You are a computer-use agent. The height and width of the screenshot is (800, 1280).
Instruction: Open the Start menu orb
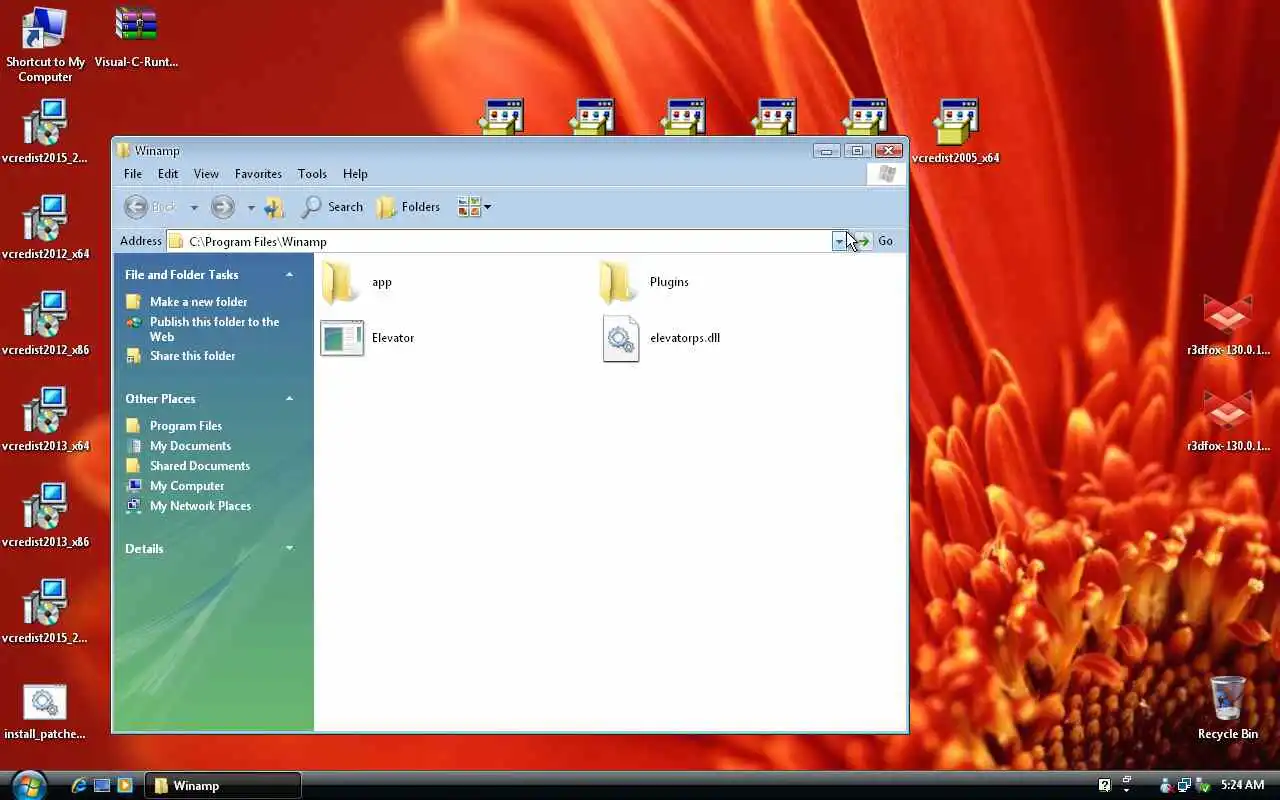27,784
